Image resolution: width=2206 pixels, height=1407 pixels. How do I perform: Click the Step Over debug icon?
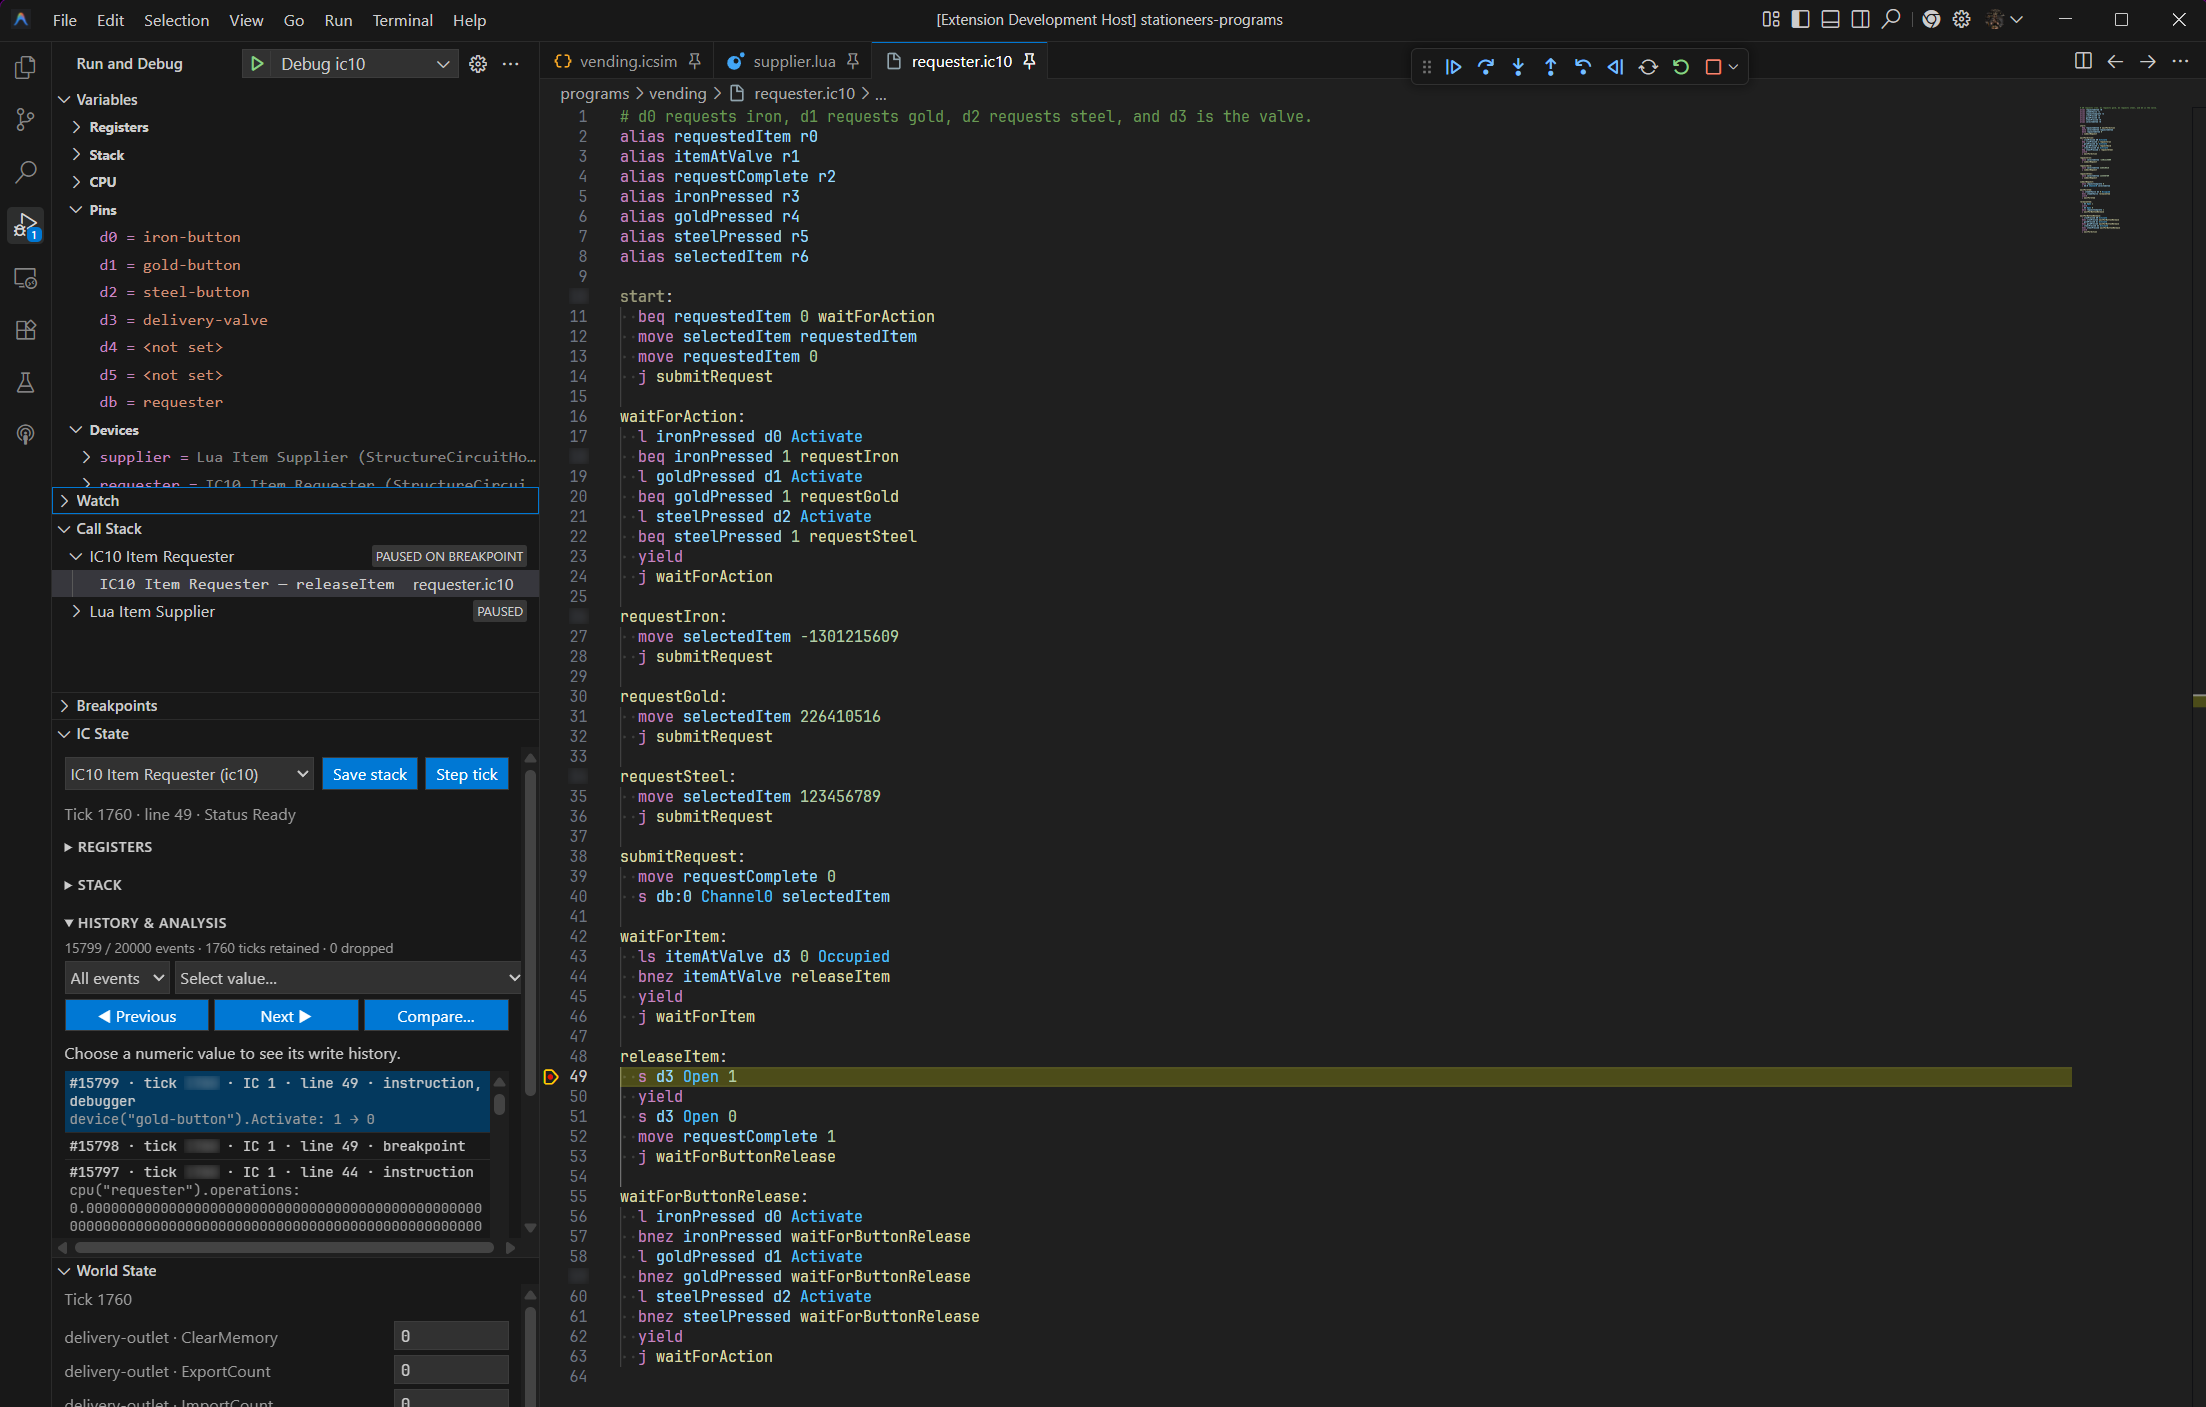(x=1486, y=67)
